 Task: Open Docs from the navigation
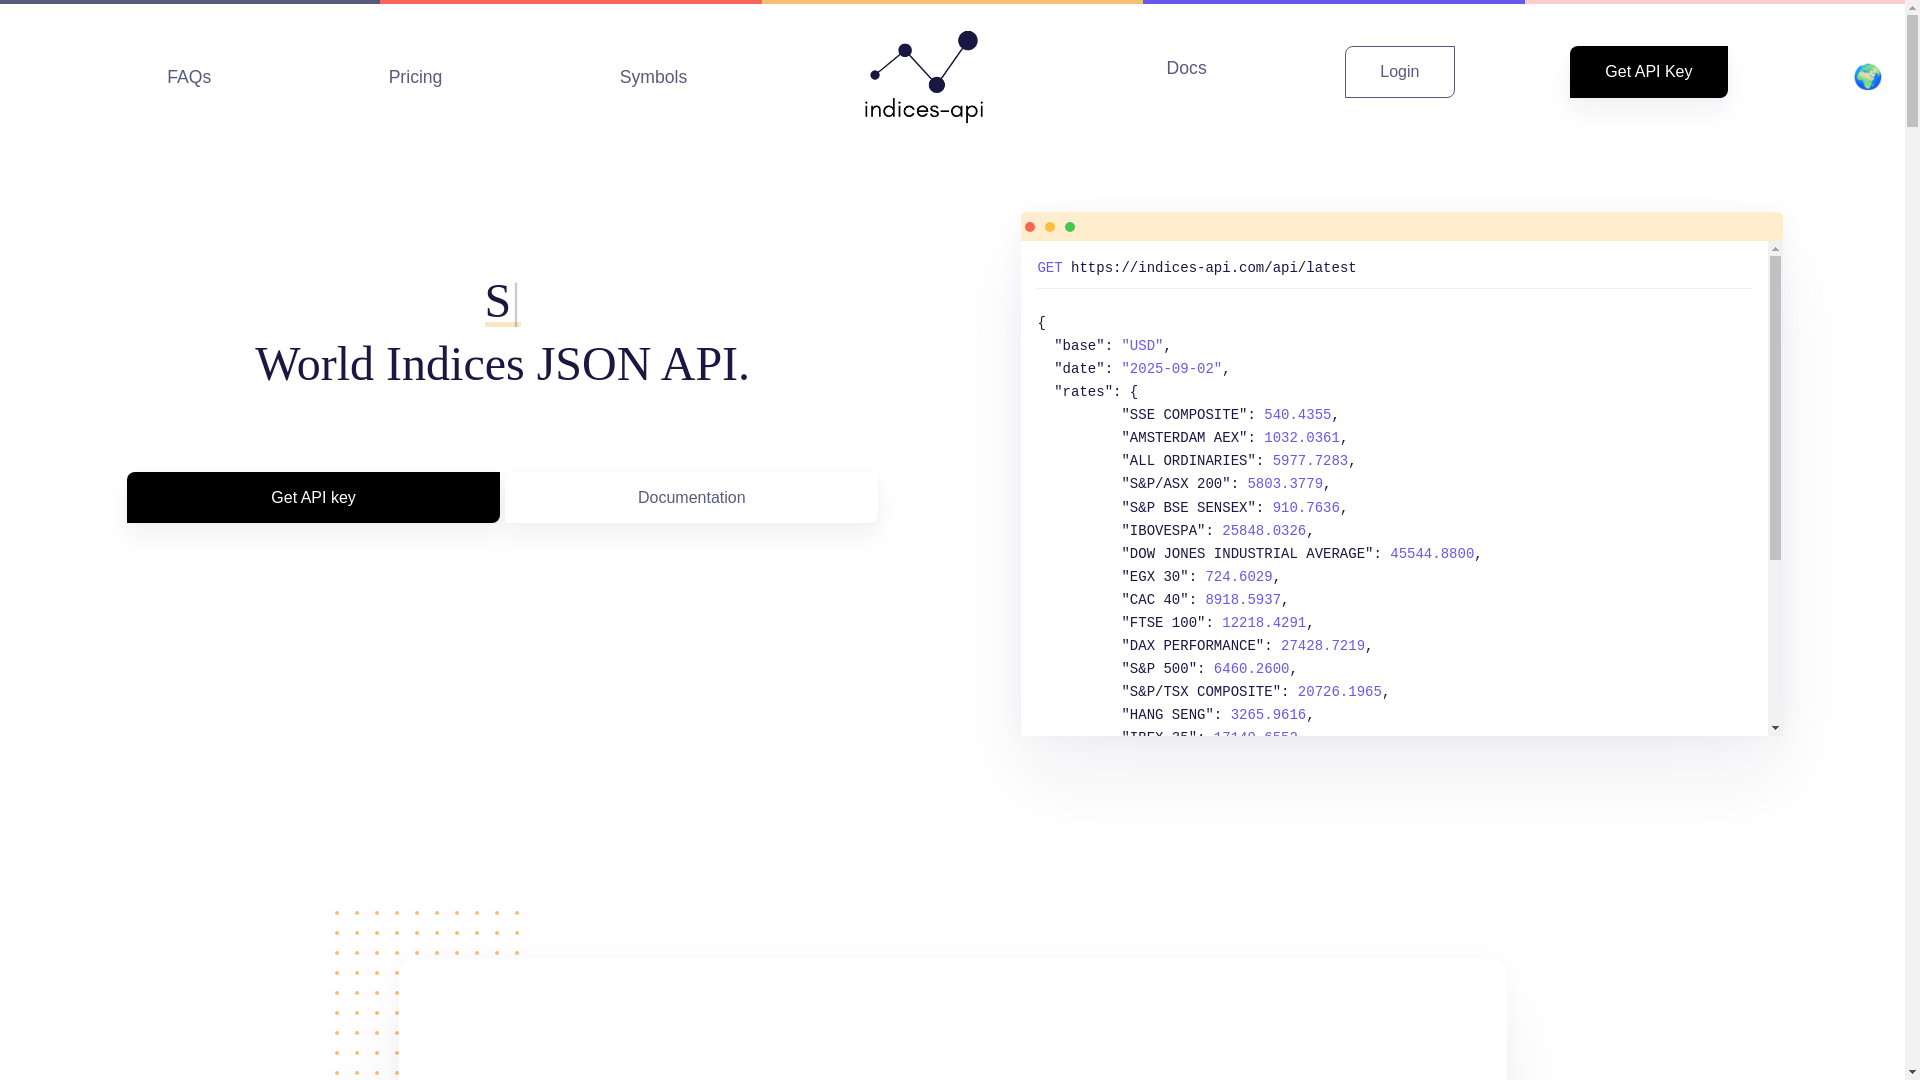[1186, 68]
